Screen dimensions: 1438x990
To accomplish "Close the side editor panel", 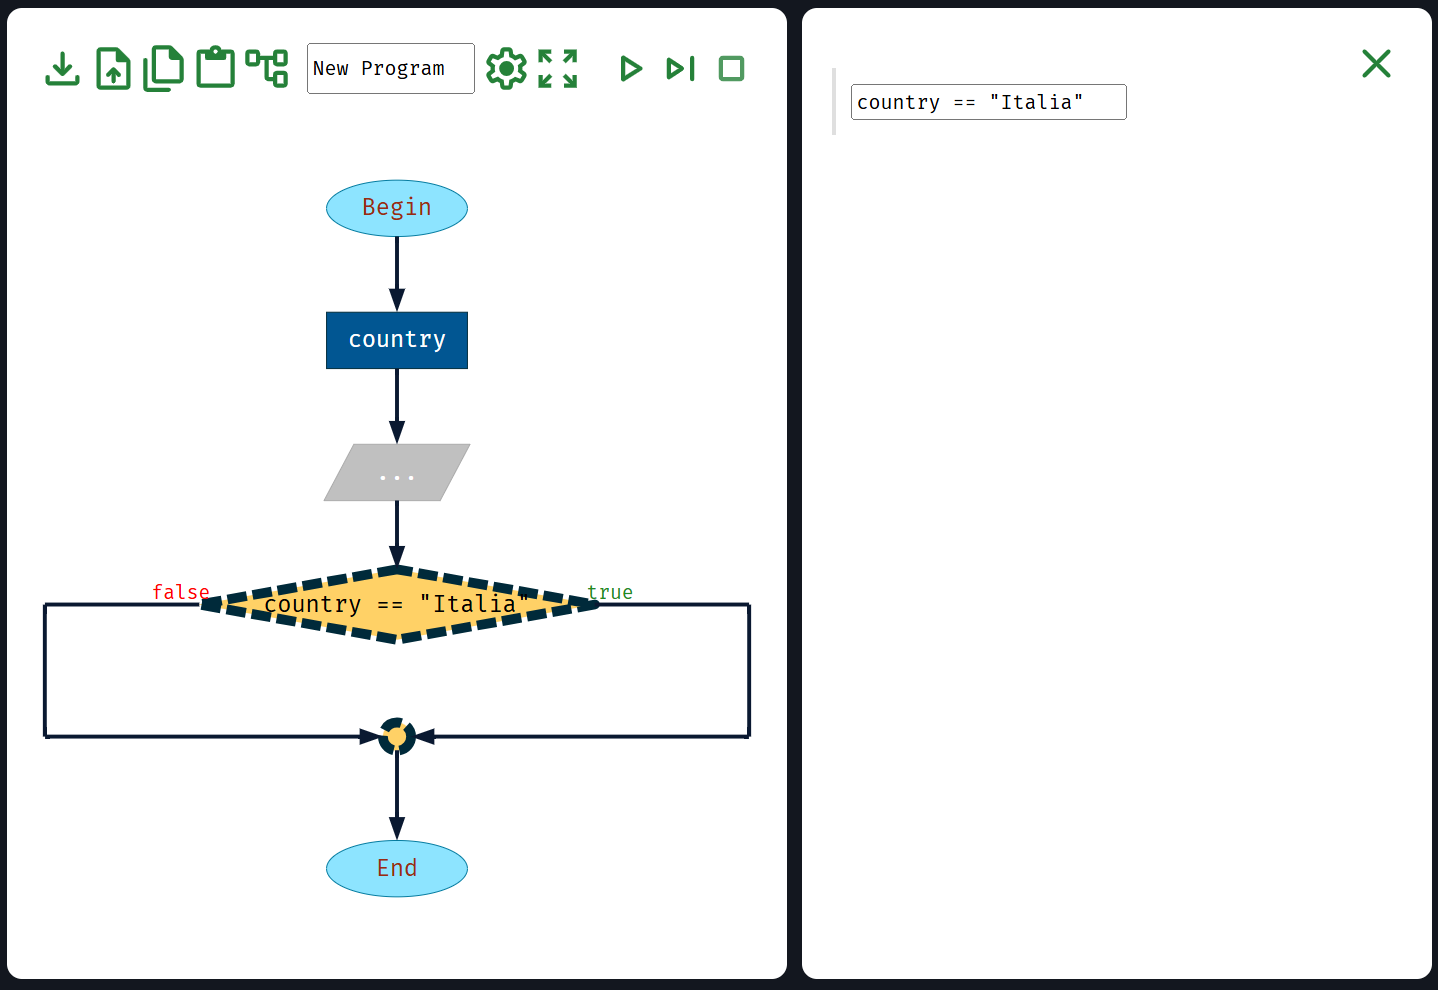I will [1376, 64].
